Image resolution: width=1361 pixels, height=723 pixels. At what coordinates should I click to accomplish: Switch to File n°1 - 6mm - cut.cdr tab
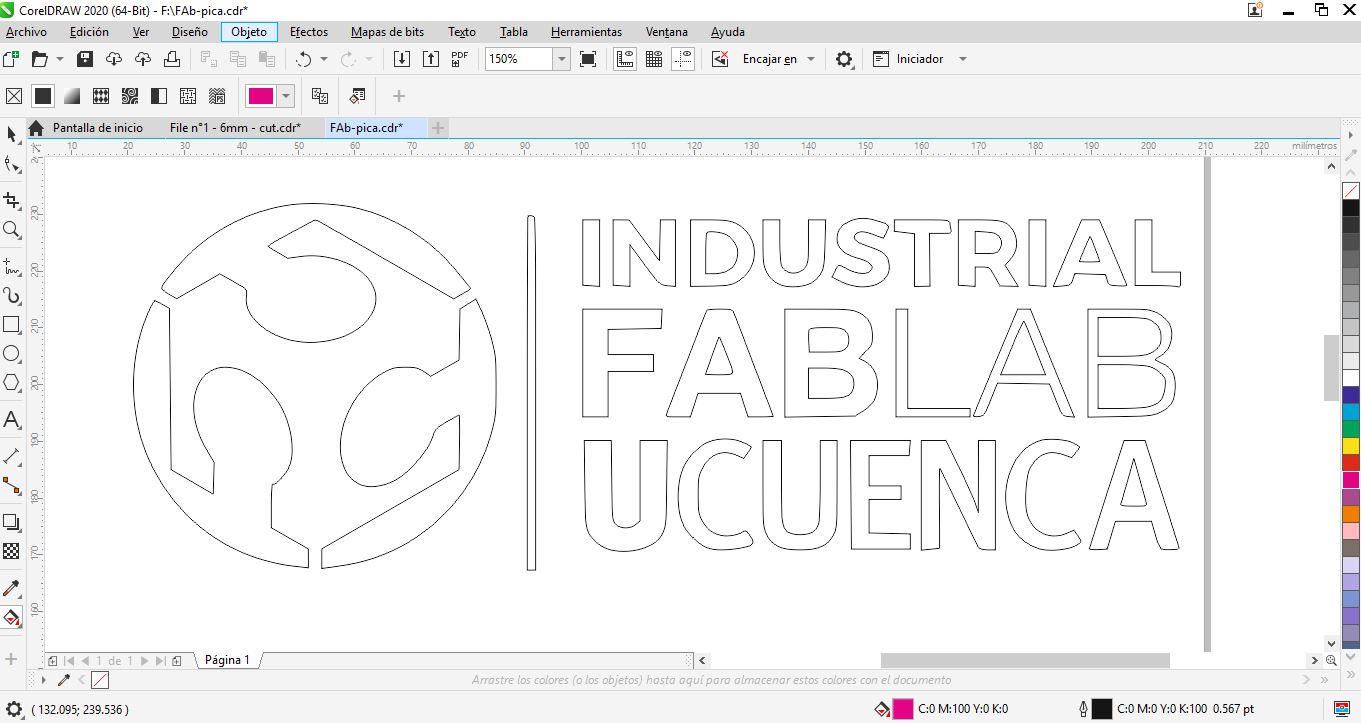(x=235, y=128)
